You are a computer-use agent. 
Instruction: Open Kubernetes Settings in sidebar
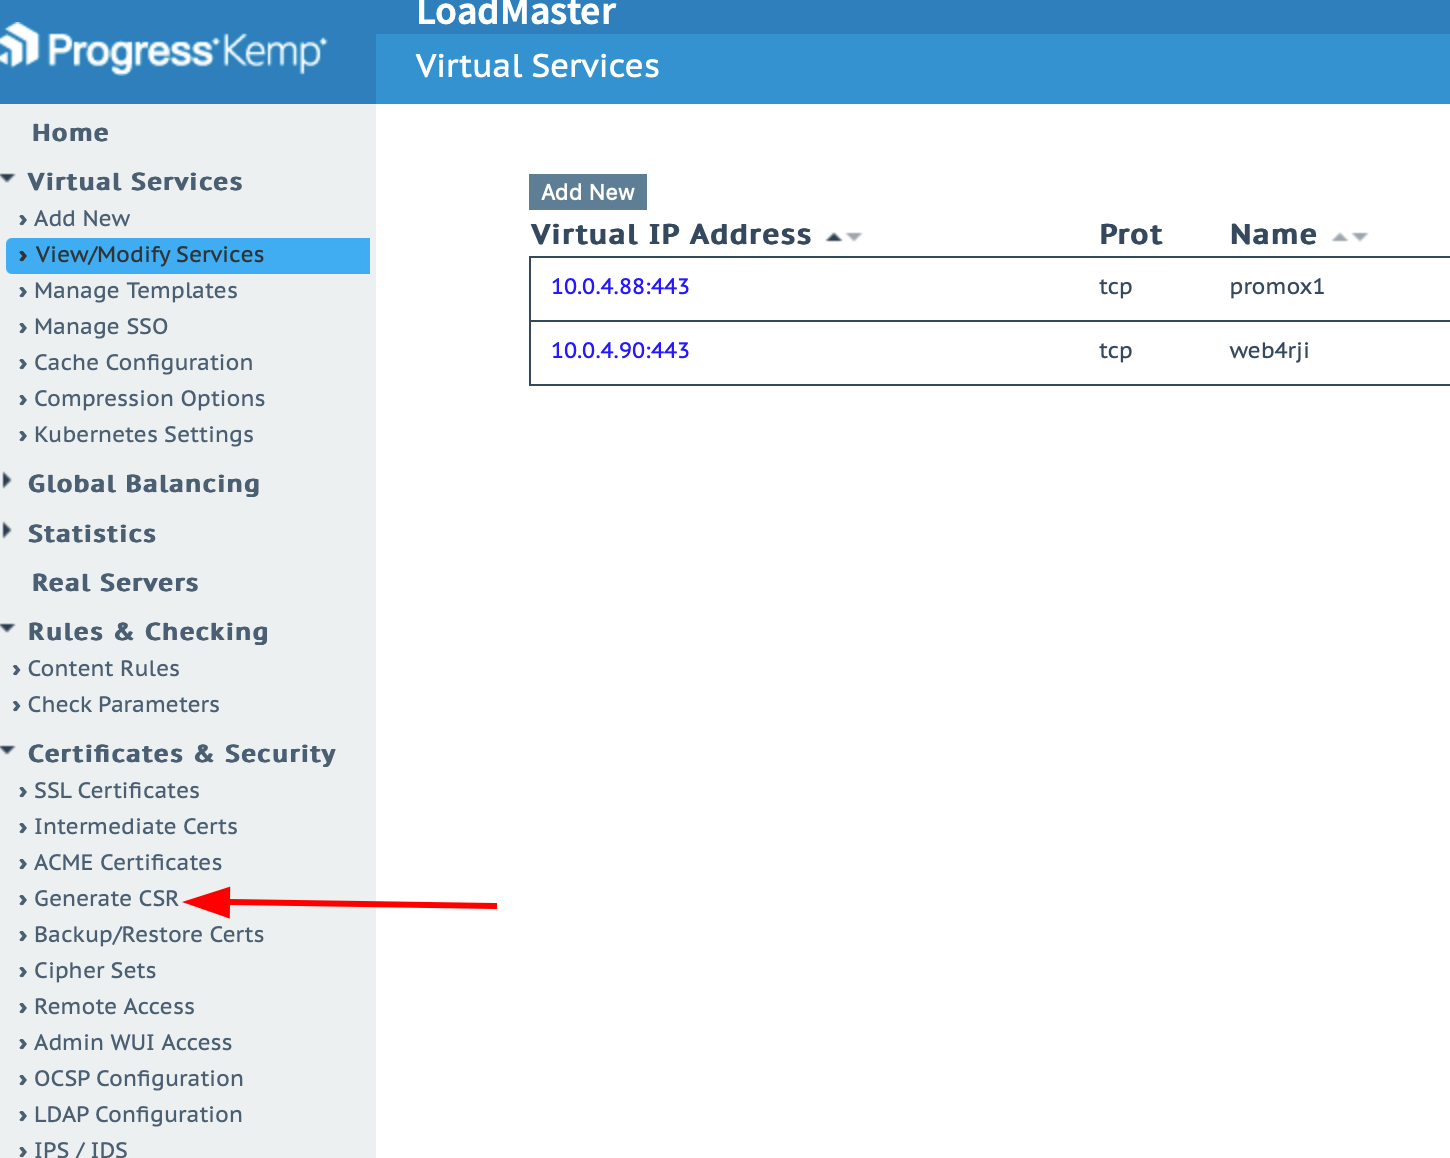(x=143, y=435)
